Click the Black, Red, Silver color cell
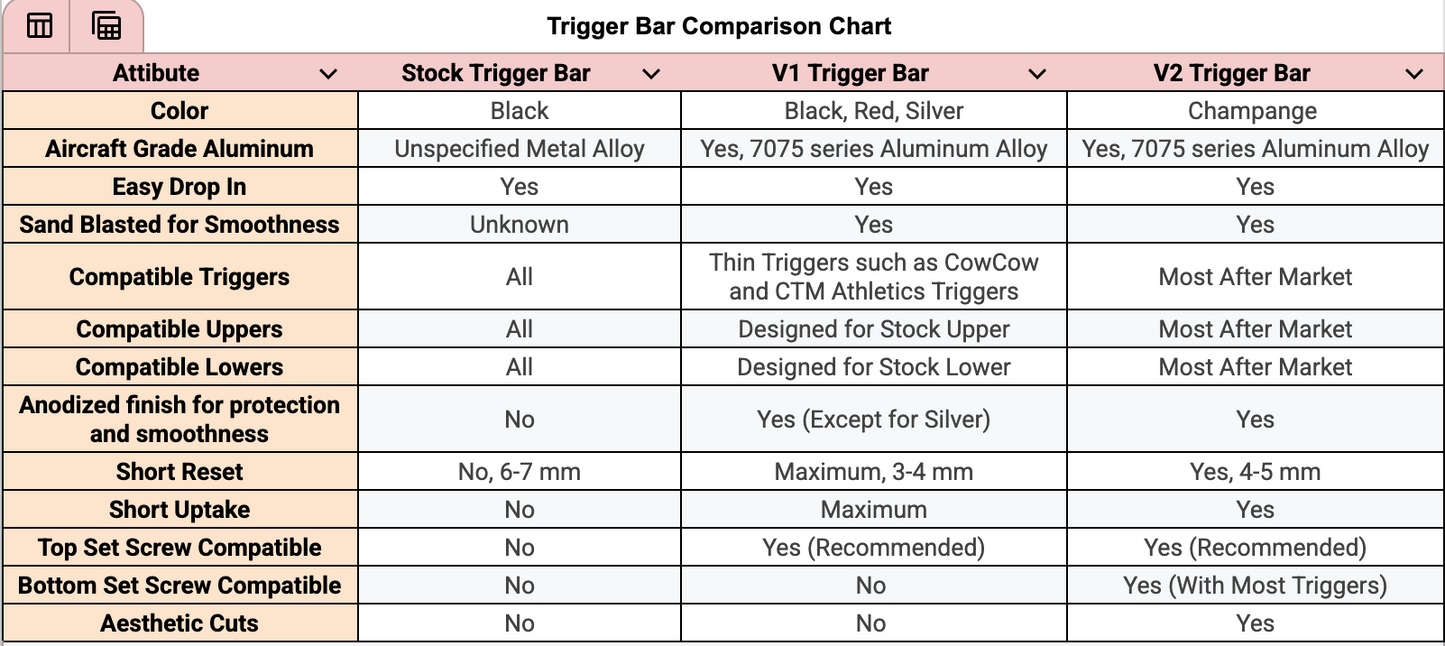 click(x=873, y=110)
